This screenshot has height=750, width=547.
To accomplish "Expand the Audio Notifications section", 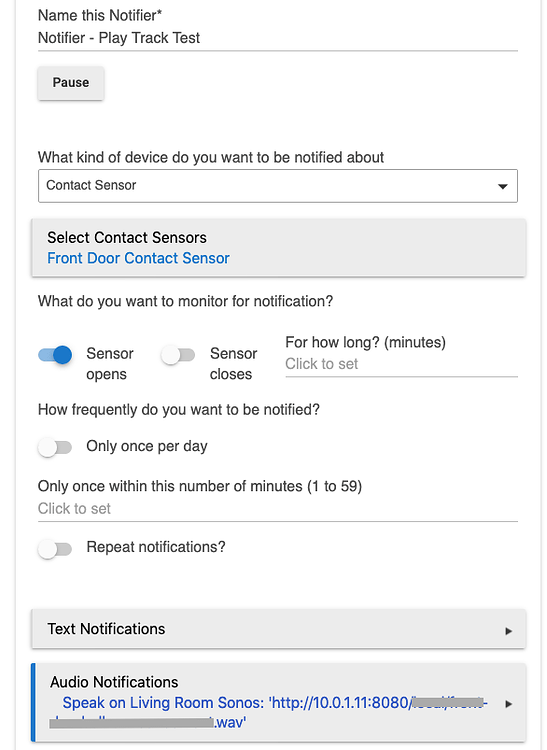I will pos(281,702).
